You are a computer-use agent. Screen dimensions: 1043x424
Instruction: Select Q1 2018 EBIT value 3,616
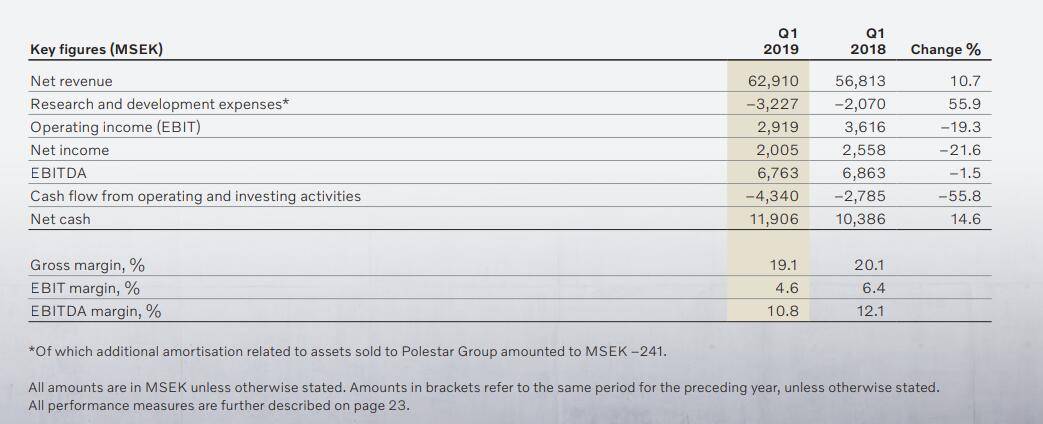tap(865, 127)
